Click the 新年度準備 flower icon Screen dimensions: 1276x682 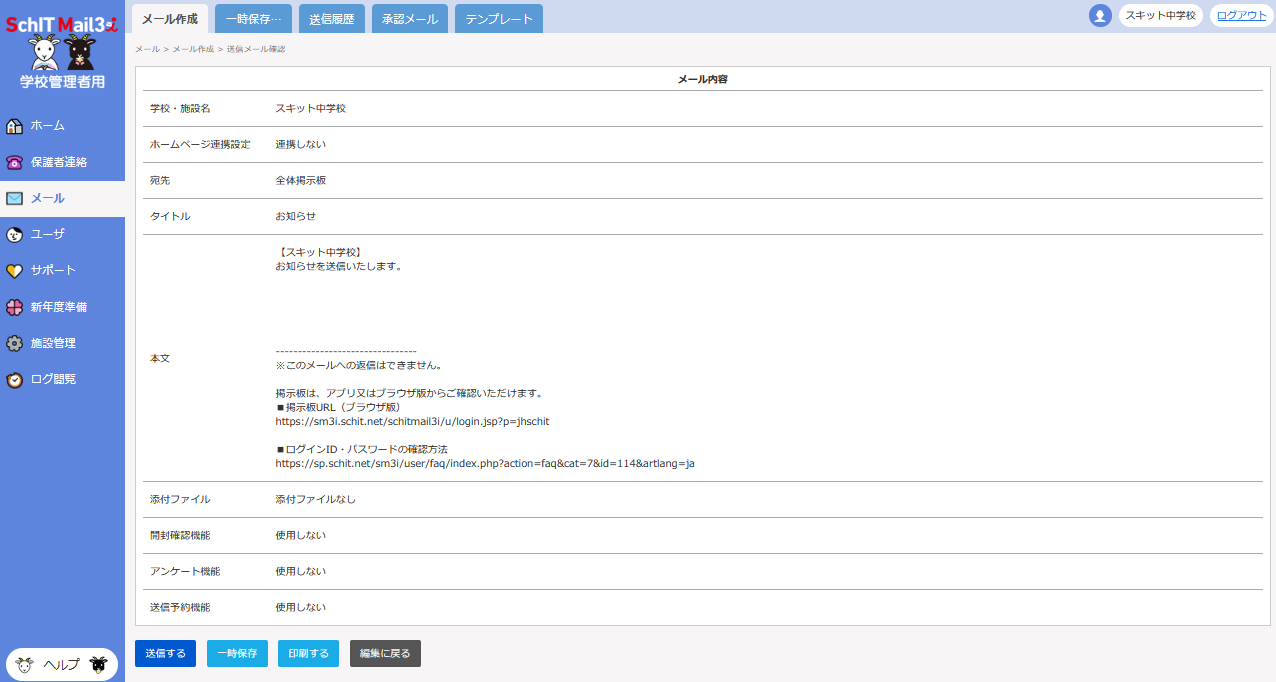tap(14, 307)
